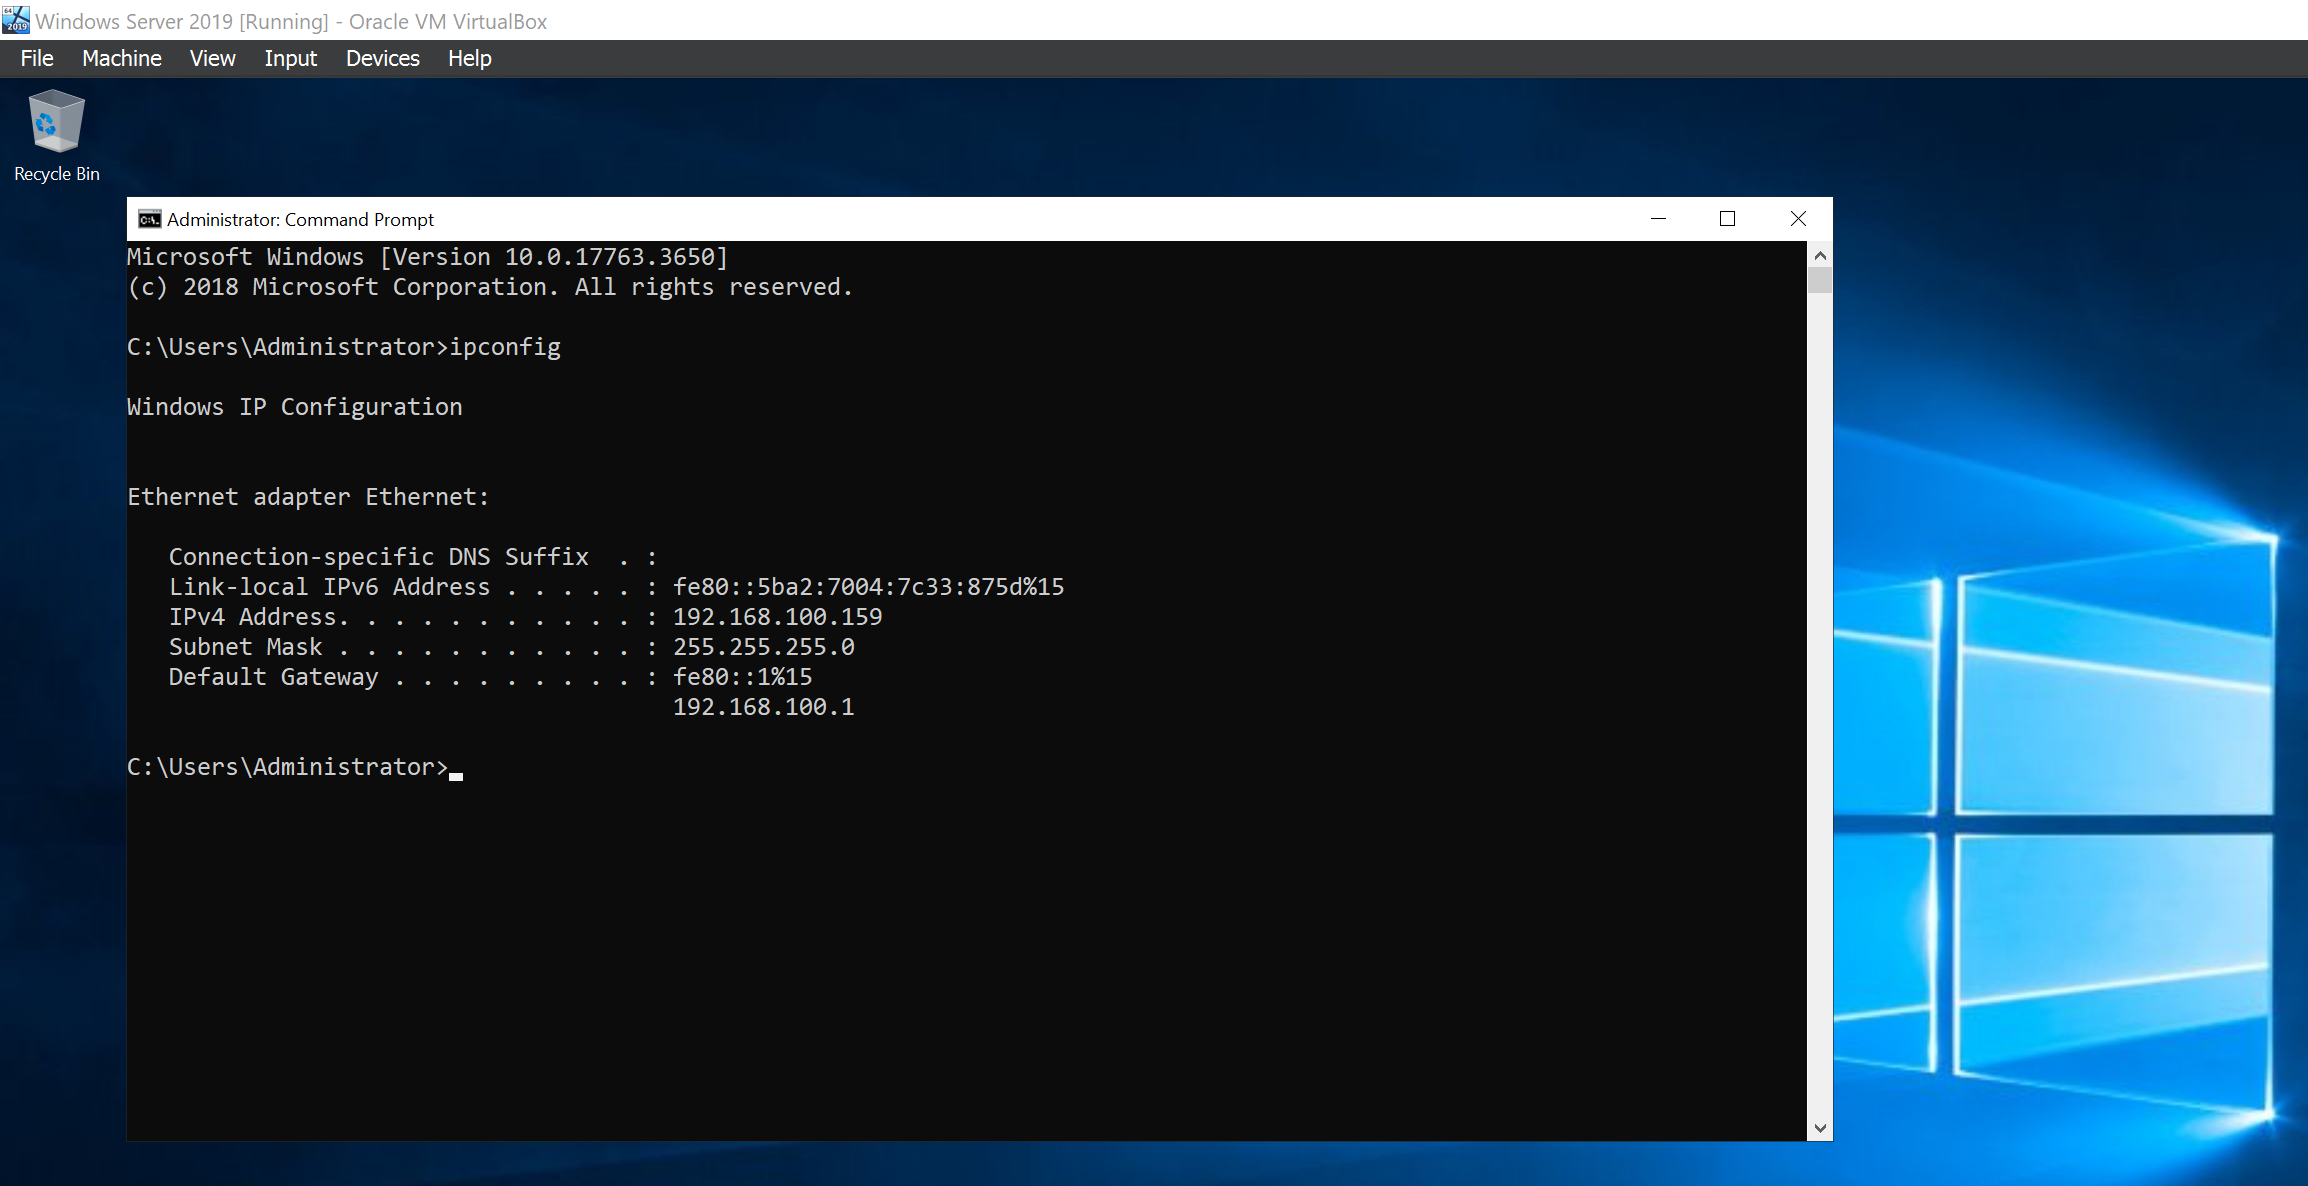Open the File menu
Viewport: 2308px width, 1186px height.
click(37, 58)
